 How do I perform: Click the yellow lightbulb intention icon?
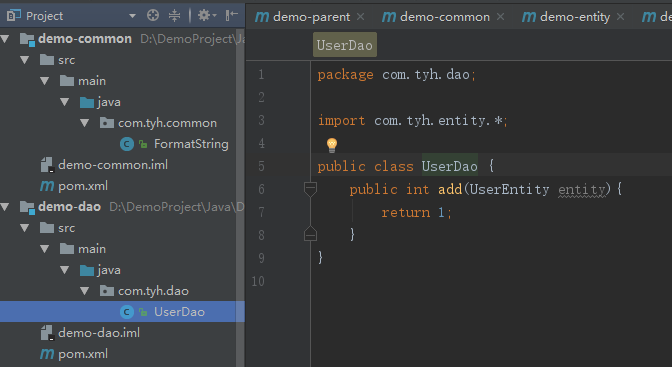332,145
